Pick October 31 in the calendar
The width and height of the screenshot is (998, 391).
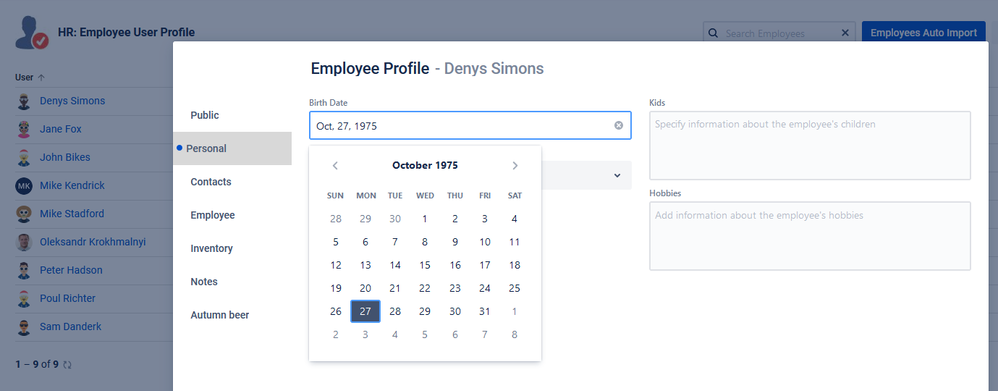pyautogui.click(x=484, y=311)
